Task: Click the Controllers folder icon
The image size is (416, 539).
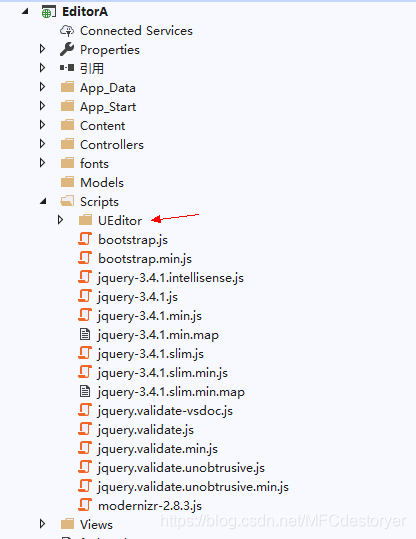Action: click(x=67, y=144)
